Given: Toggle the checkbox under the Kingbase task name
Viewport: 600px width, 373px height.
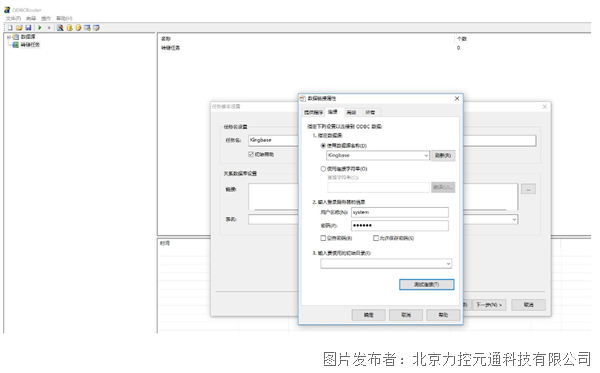Looking at the screenshot, I should pos(251,154).
